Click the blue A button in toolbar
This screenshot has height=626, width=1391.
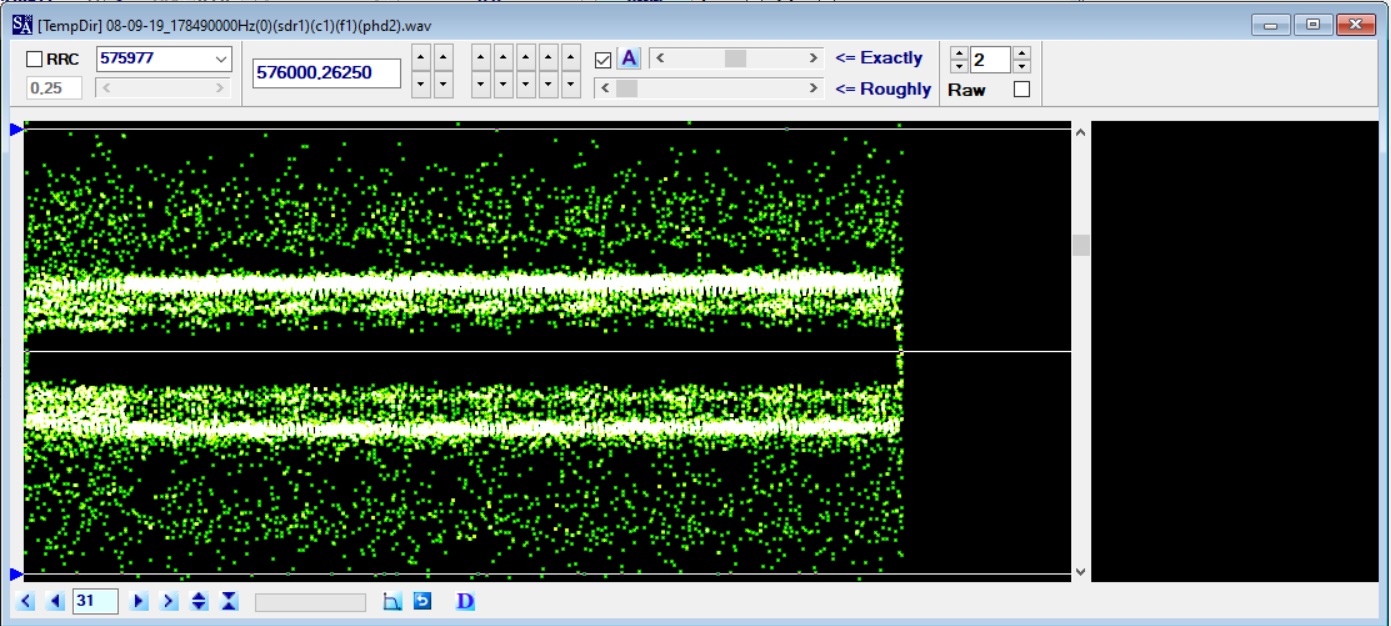coord(629,59)
